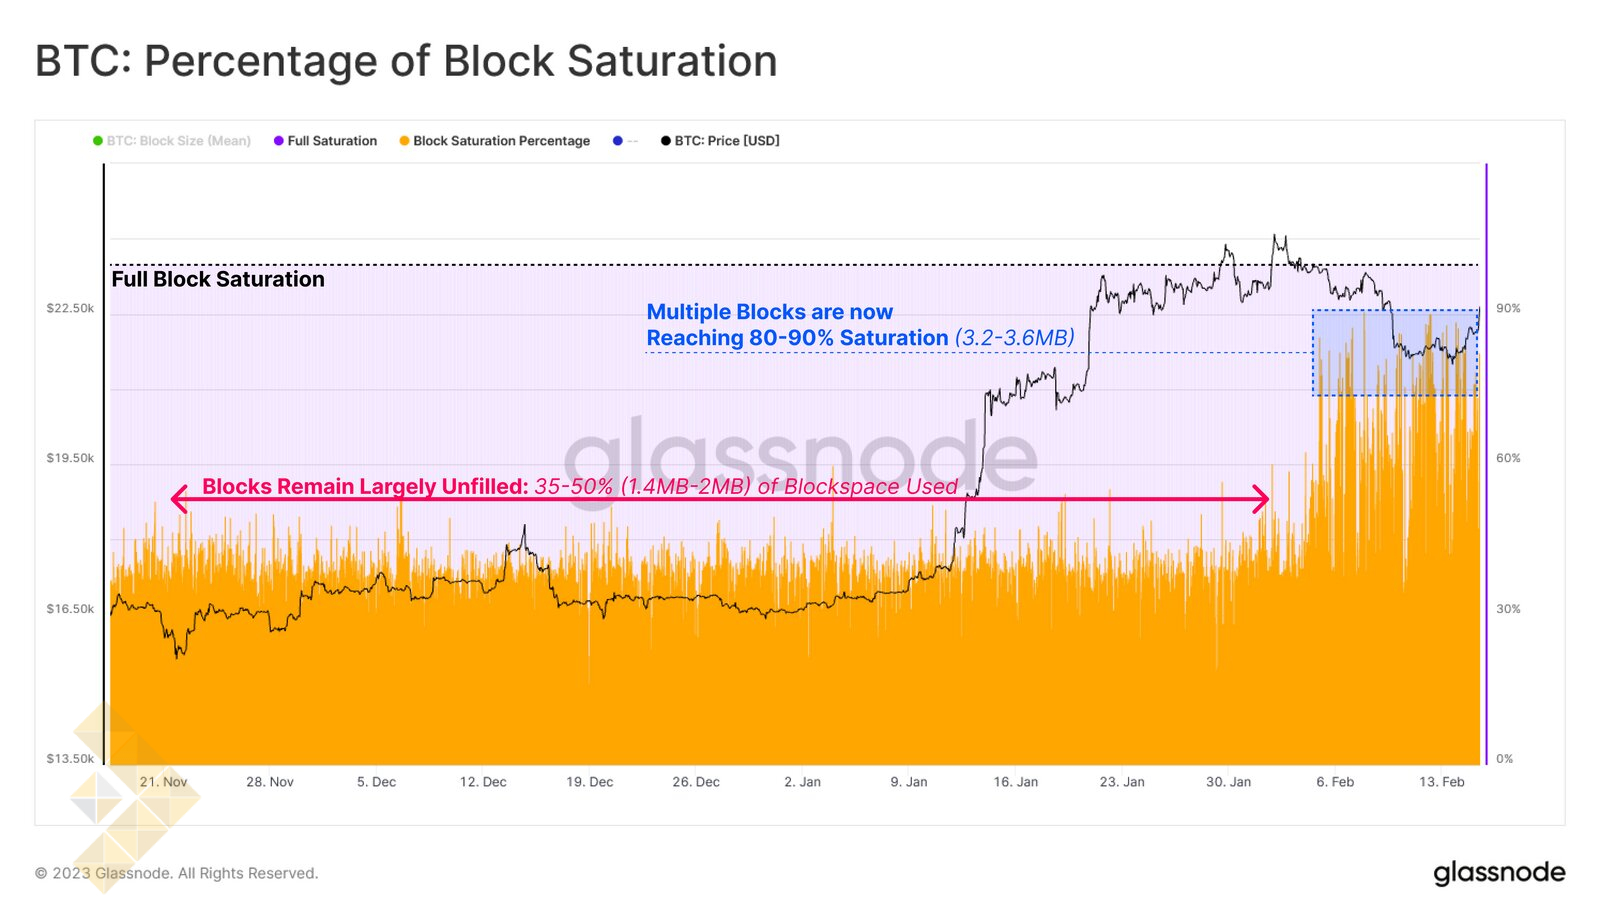Toggle the BTC: Price [USD] series label

click(x=727, y=141)
